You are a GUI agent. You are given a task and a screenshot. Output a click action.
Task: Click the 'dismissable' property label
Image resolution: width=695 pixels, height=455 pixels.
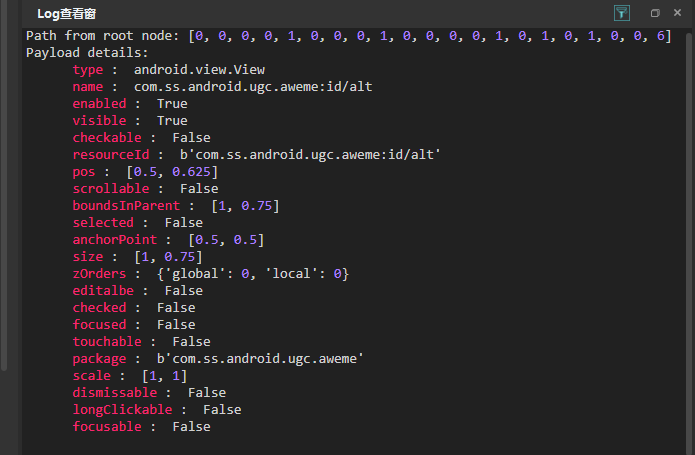click(115, 393)
